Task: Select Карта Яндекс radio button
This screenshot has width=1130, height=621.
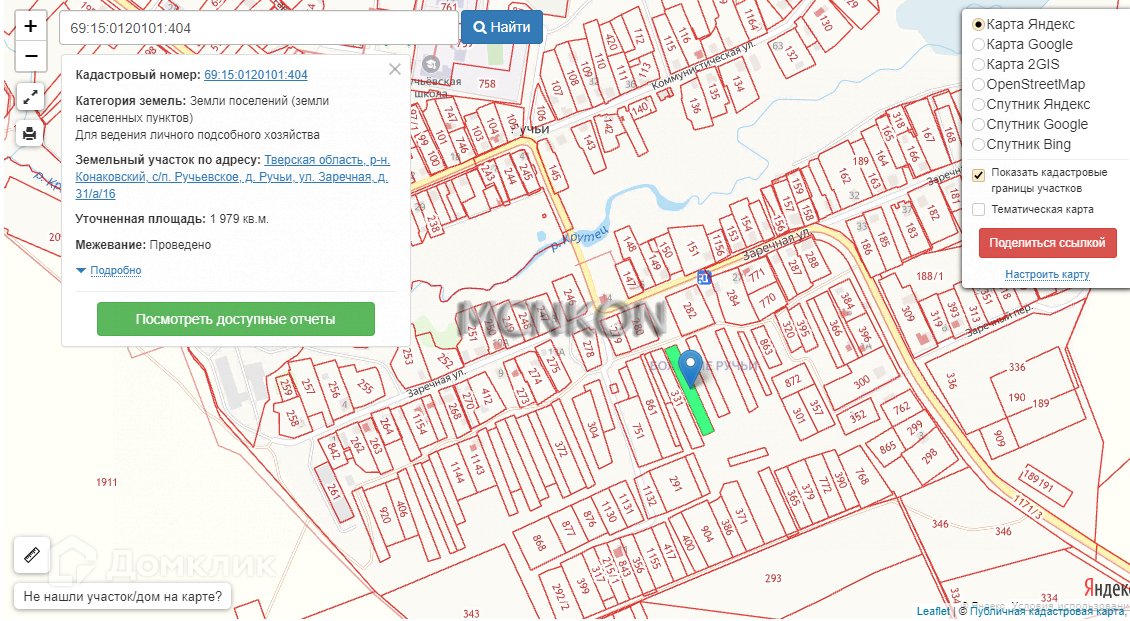Action: (978, 24)
